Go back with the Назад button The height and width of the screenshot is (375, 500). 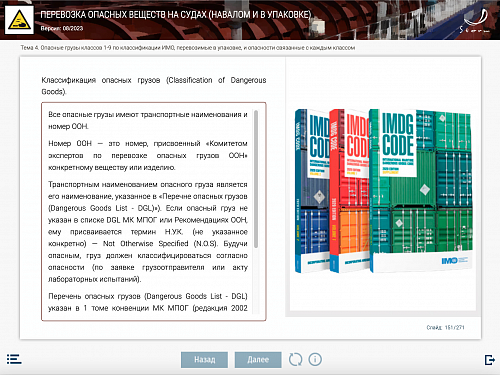(x=204, y=360)
